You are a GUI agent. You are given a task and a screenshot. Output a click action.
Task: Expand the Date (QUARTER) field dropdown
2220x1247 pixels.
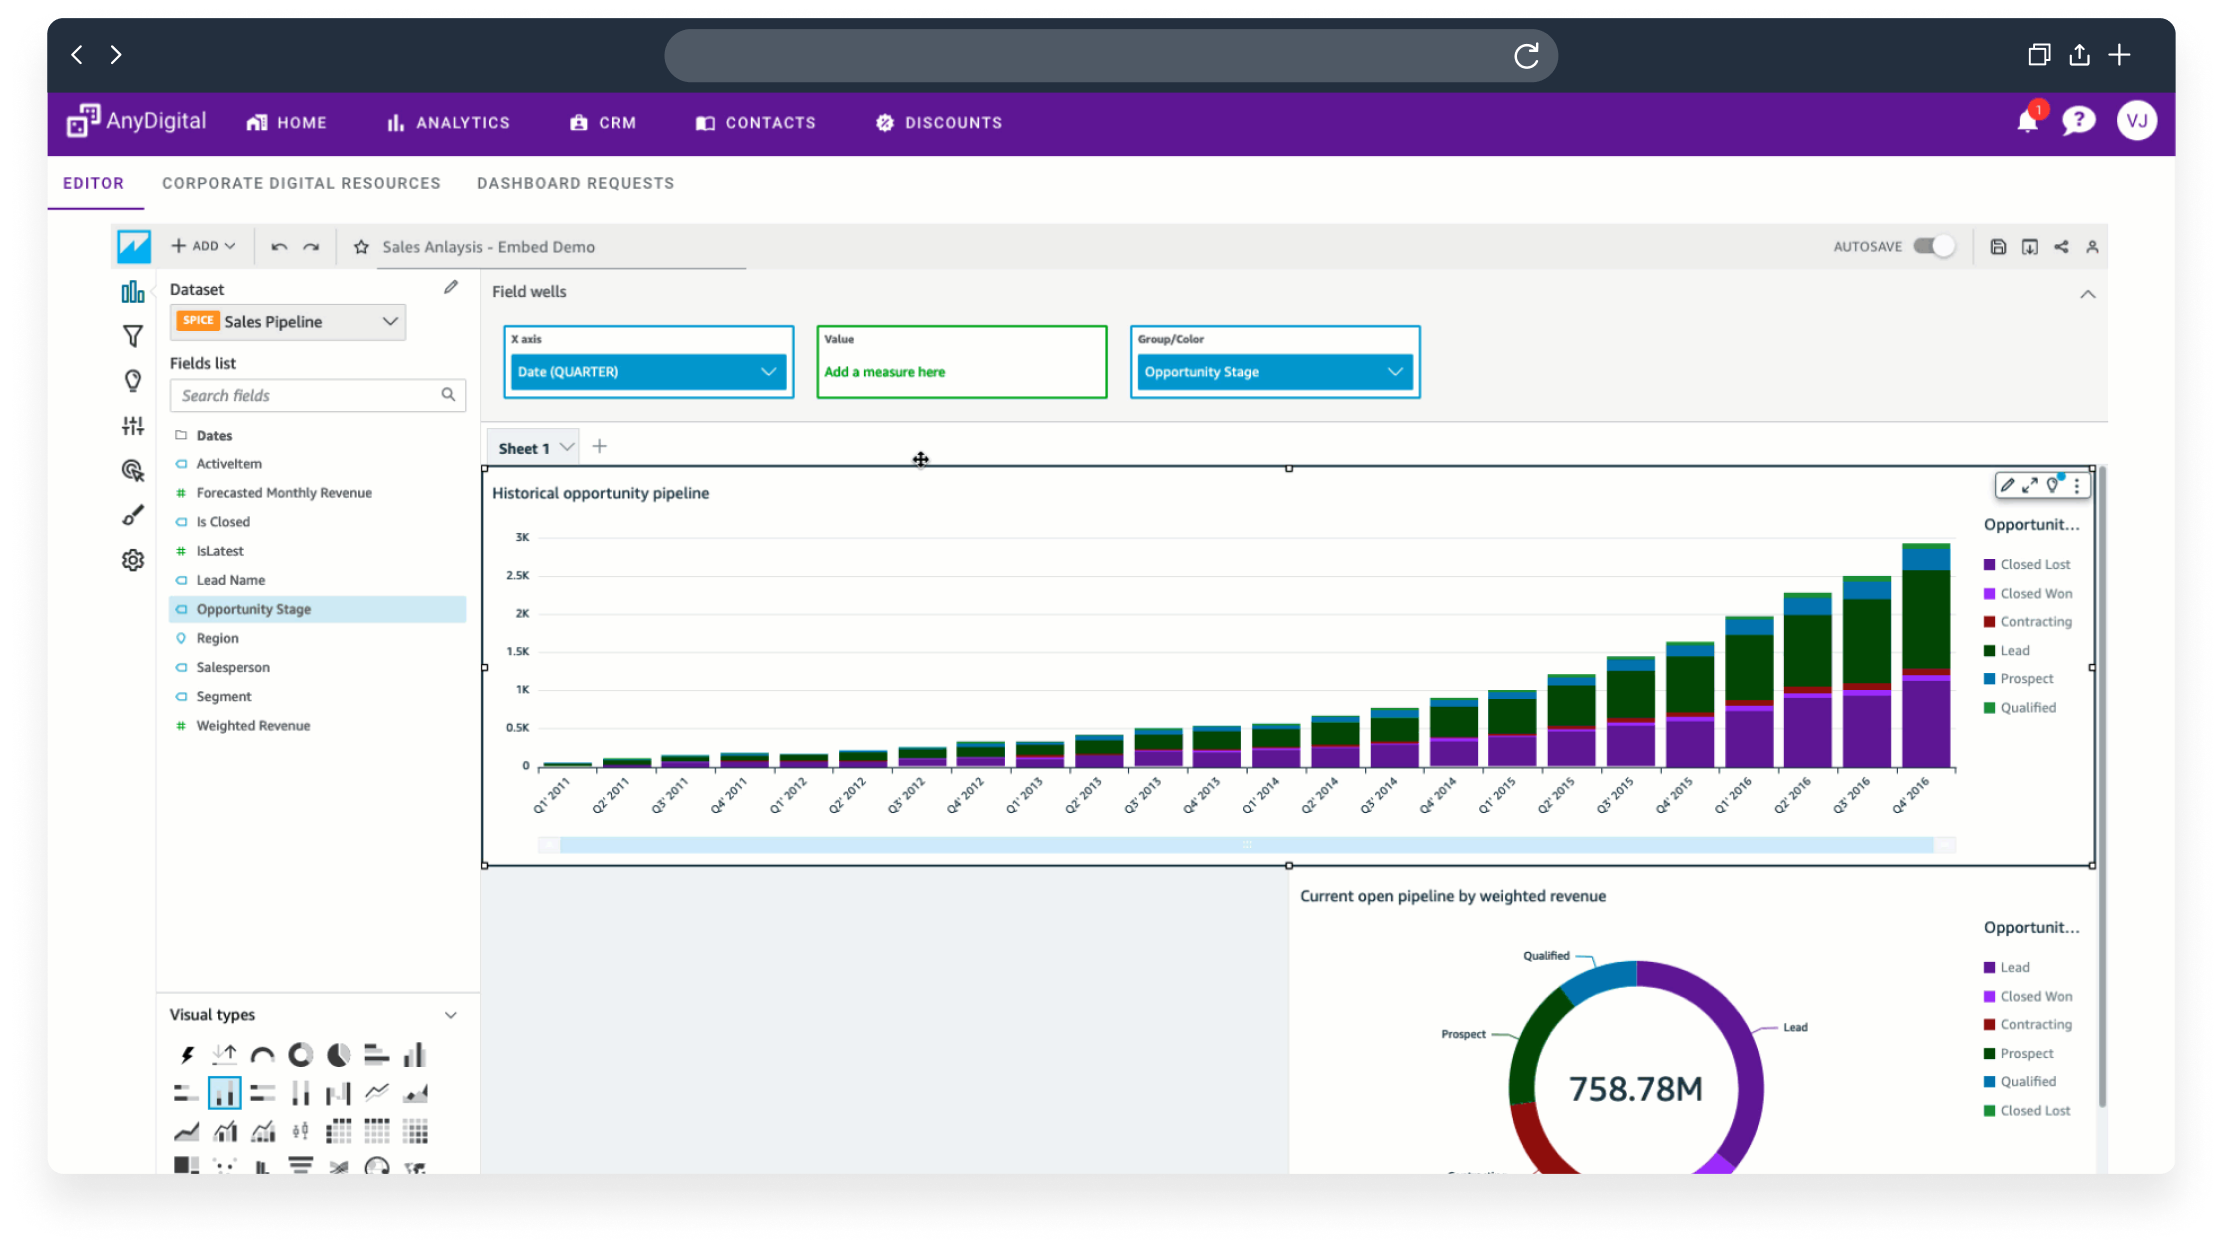(768, 372)
